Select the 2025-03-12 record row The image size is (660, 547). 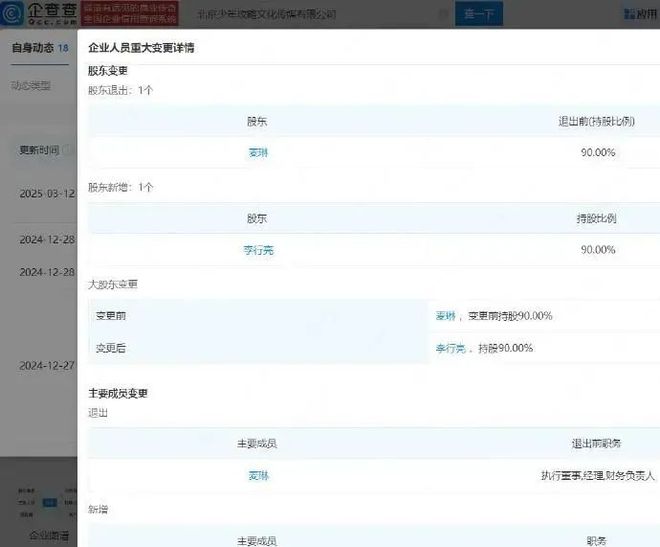point(47,194)
